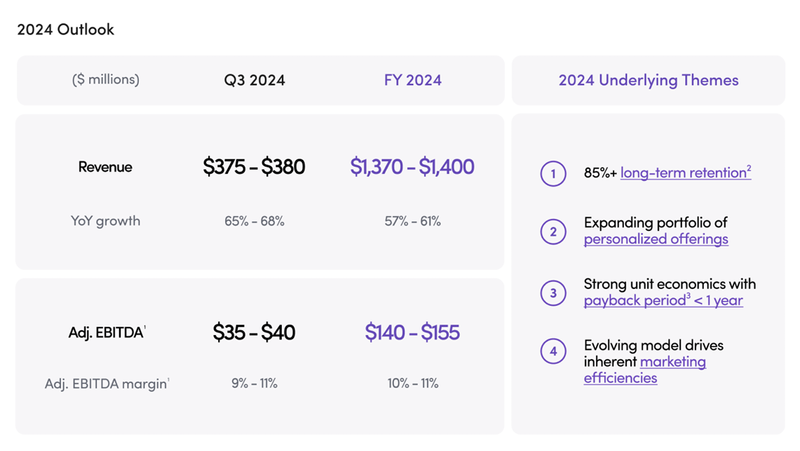This screenshot has width=800, height=451.
Task: Click the Revenue row label
Action: (x=105, y=167)
